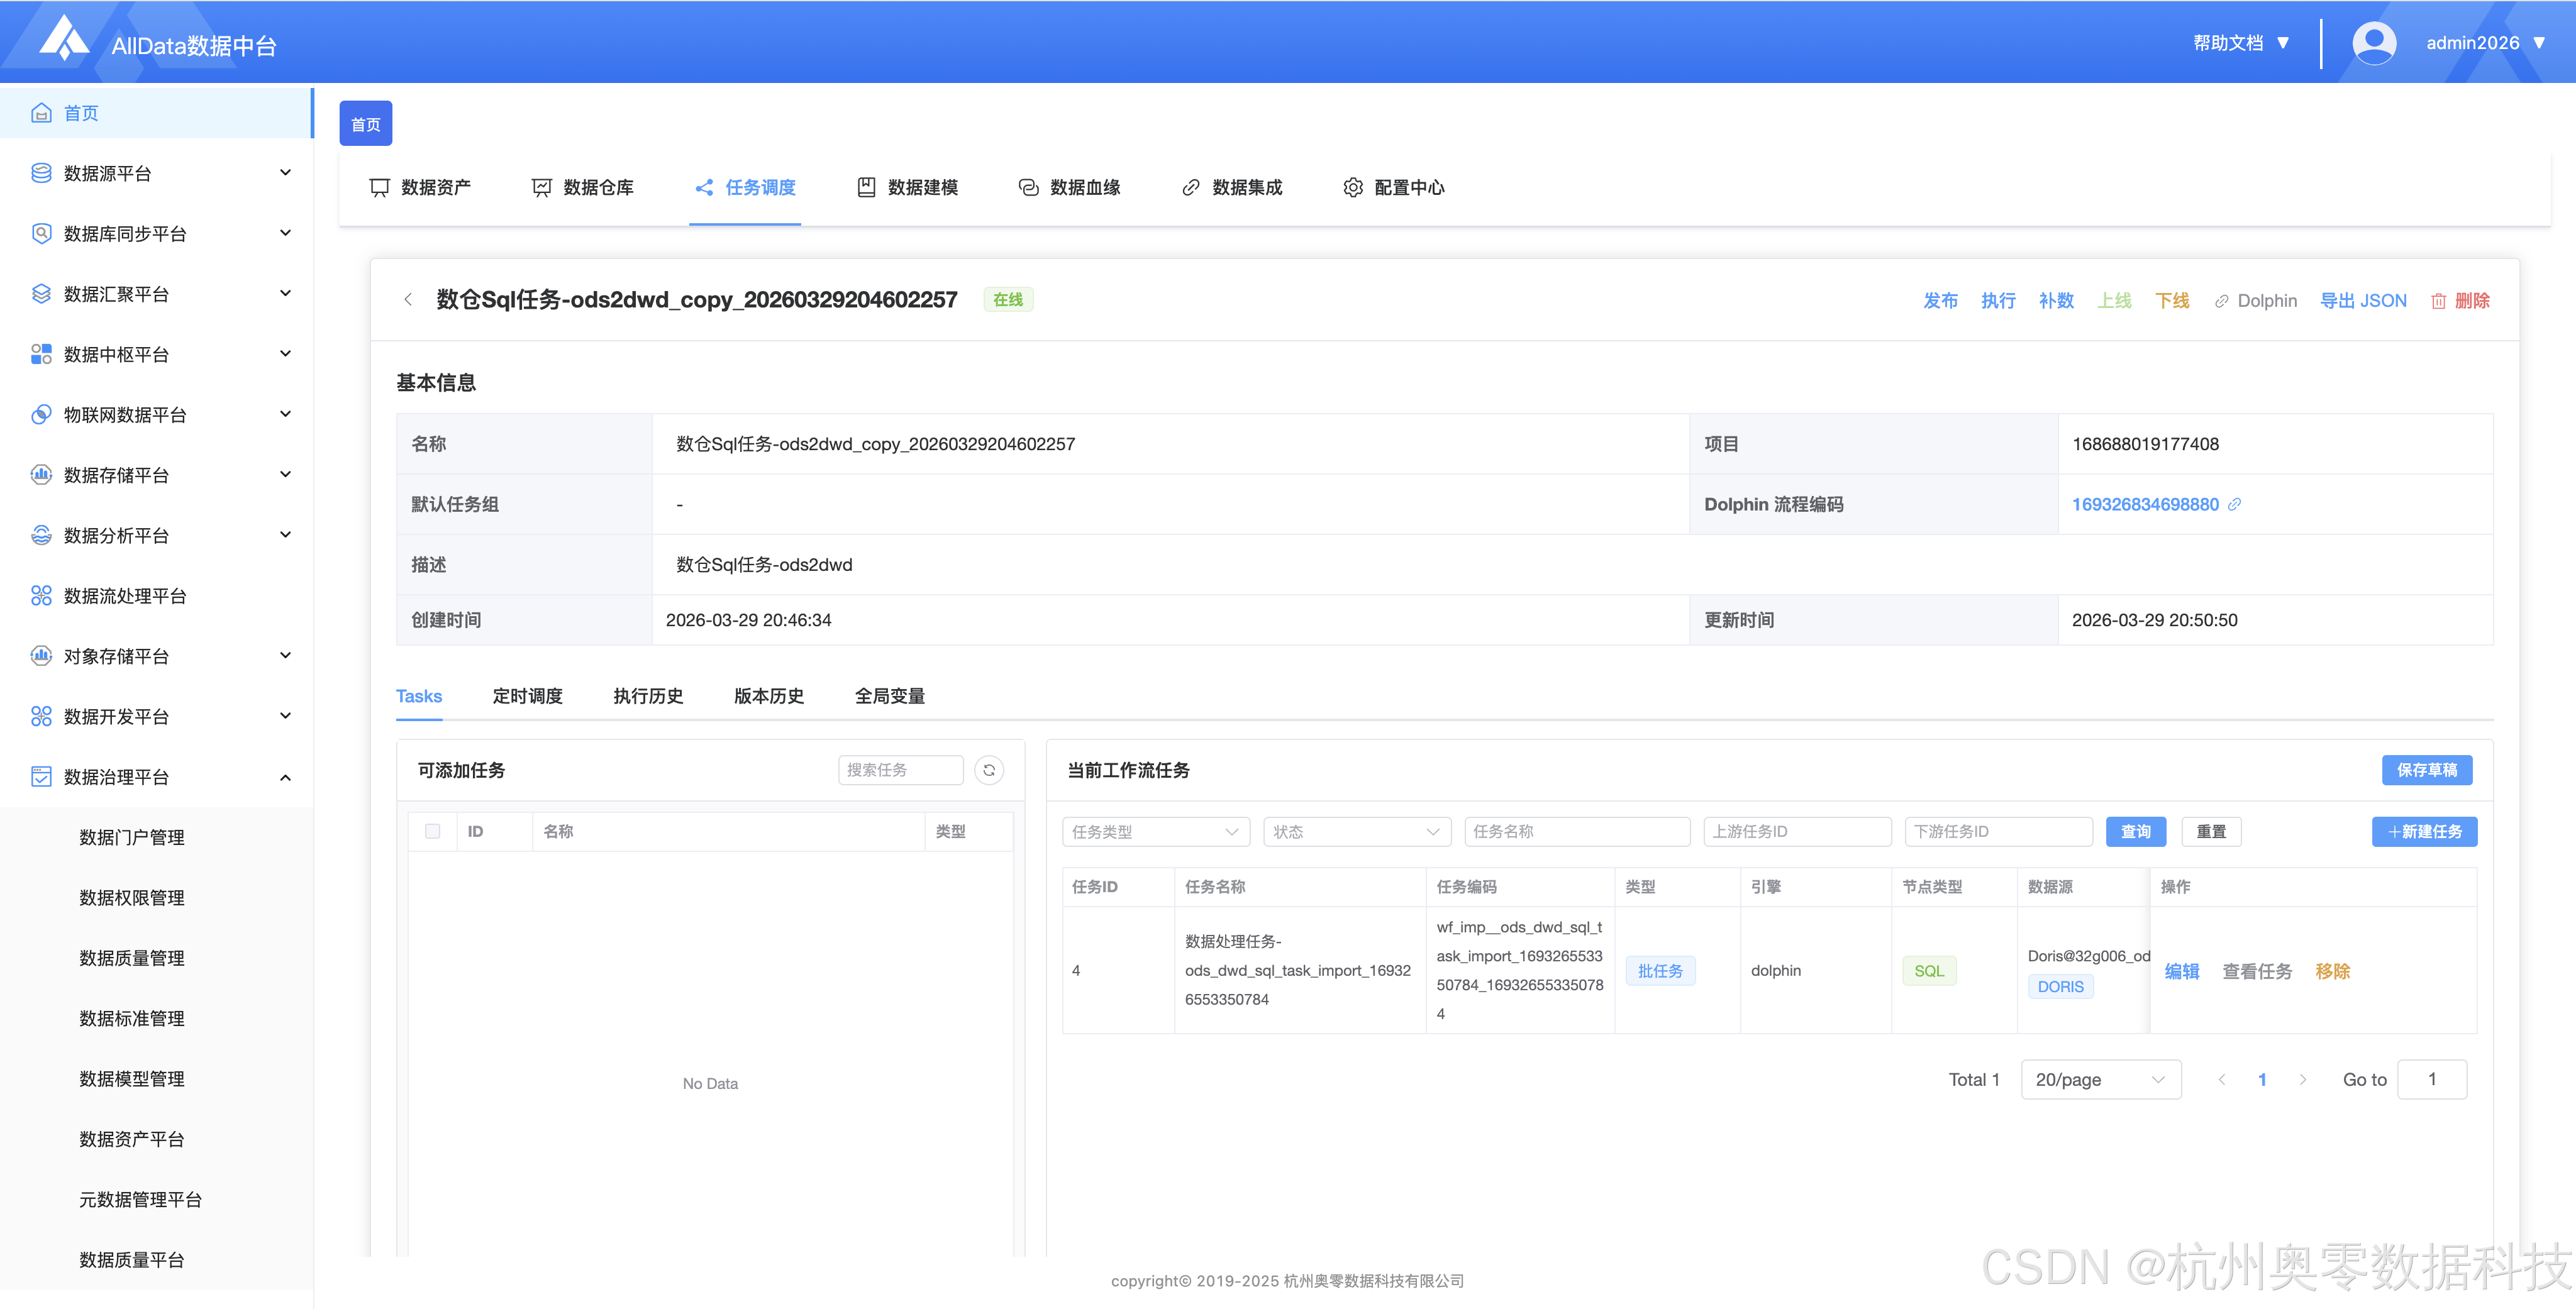Viewport: 2576px width, 1309px height.
Task: Focus the 上游任务ID filter field
Action: [1797, 832]
